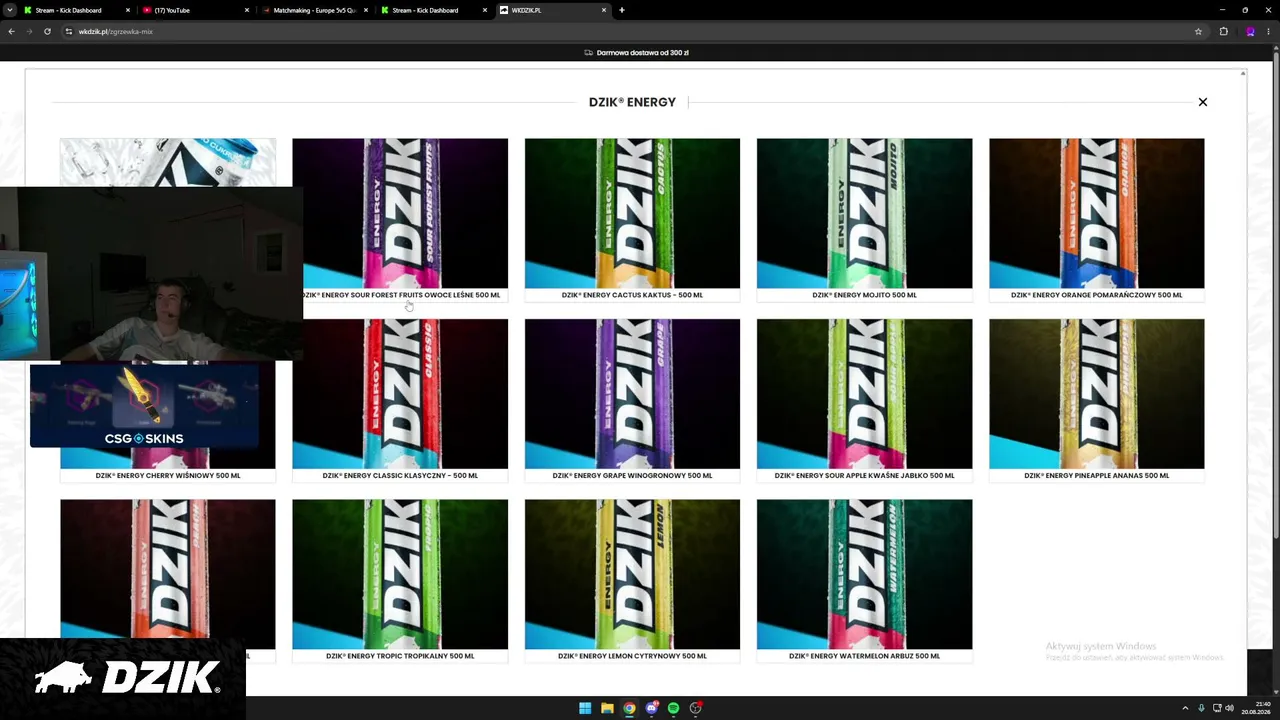Open the tab search dropdown arrow
1280x720 pixels.
click(10, 10)
